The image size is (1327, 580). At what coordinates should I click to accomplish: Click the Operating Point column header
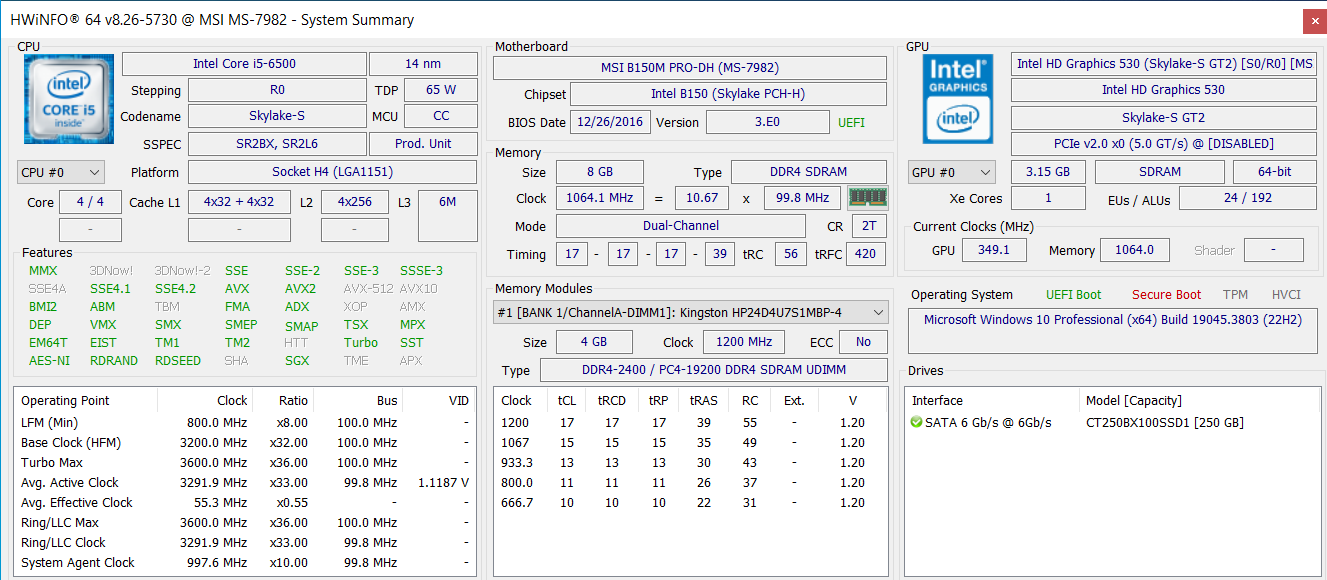pos(66,400)
